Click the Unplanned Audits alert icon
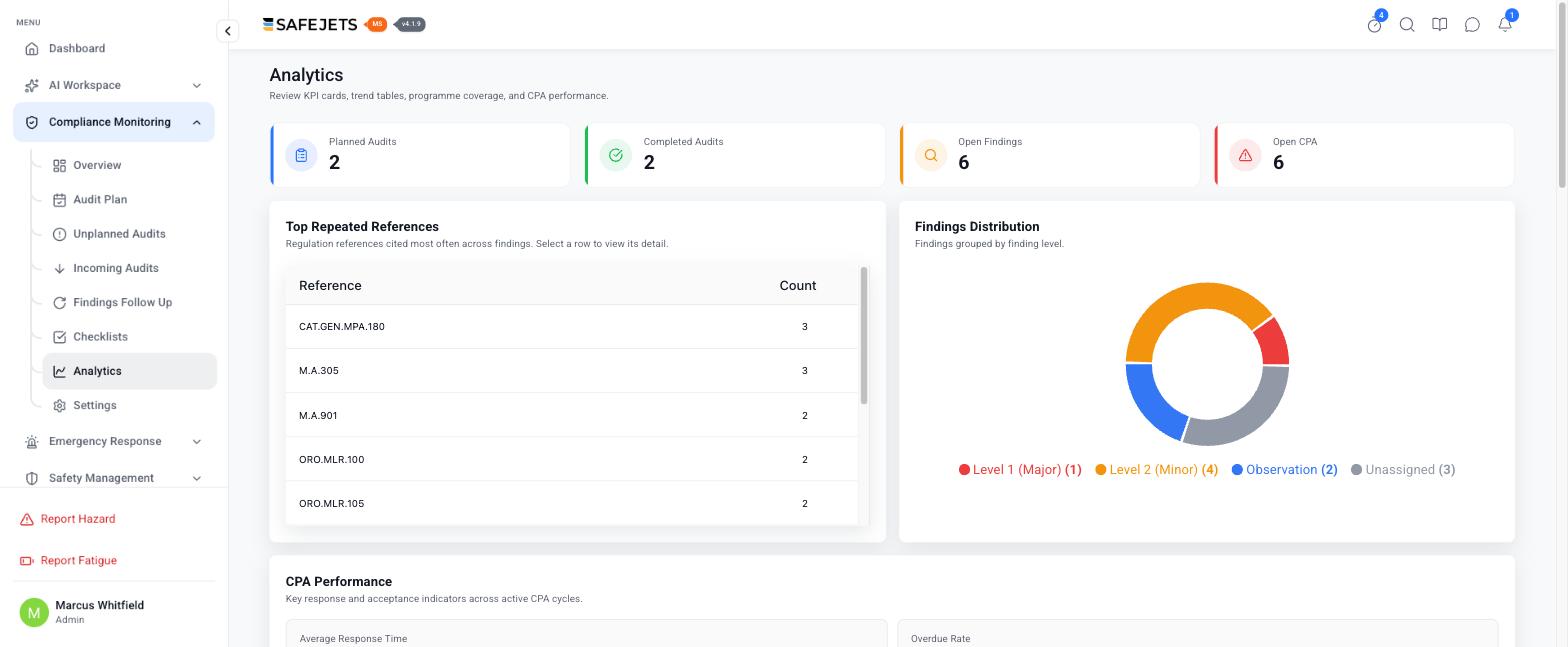The height and width of the screenshot is (647, 1568). (60, 234)
